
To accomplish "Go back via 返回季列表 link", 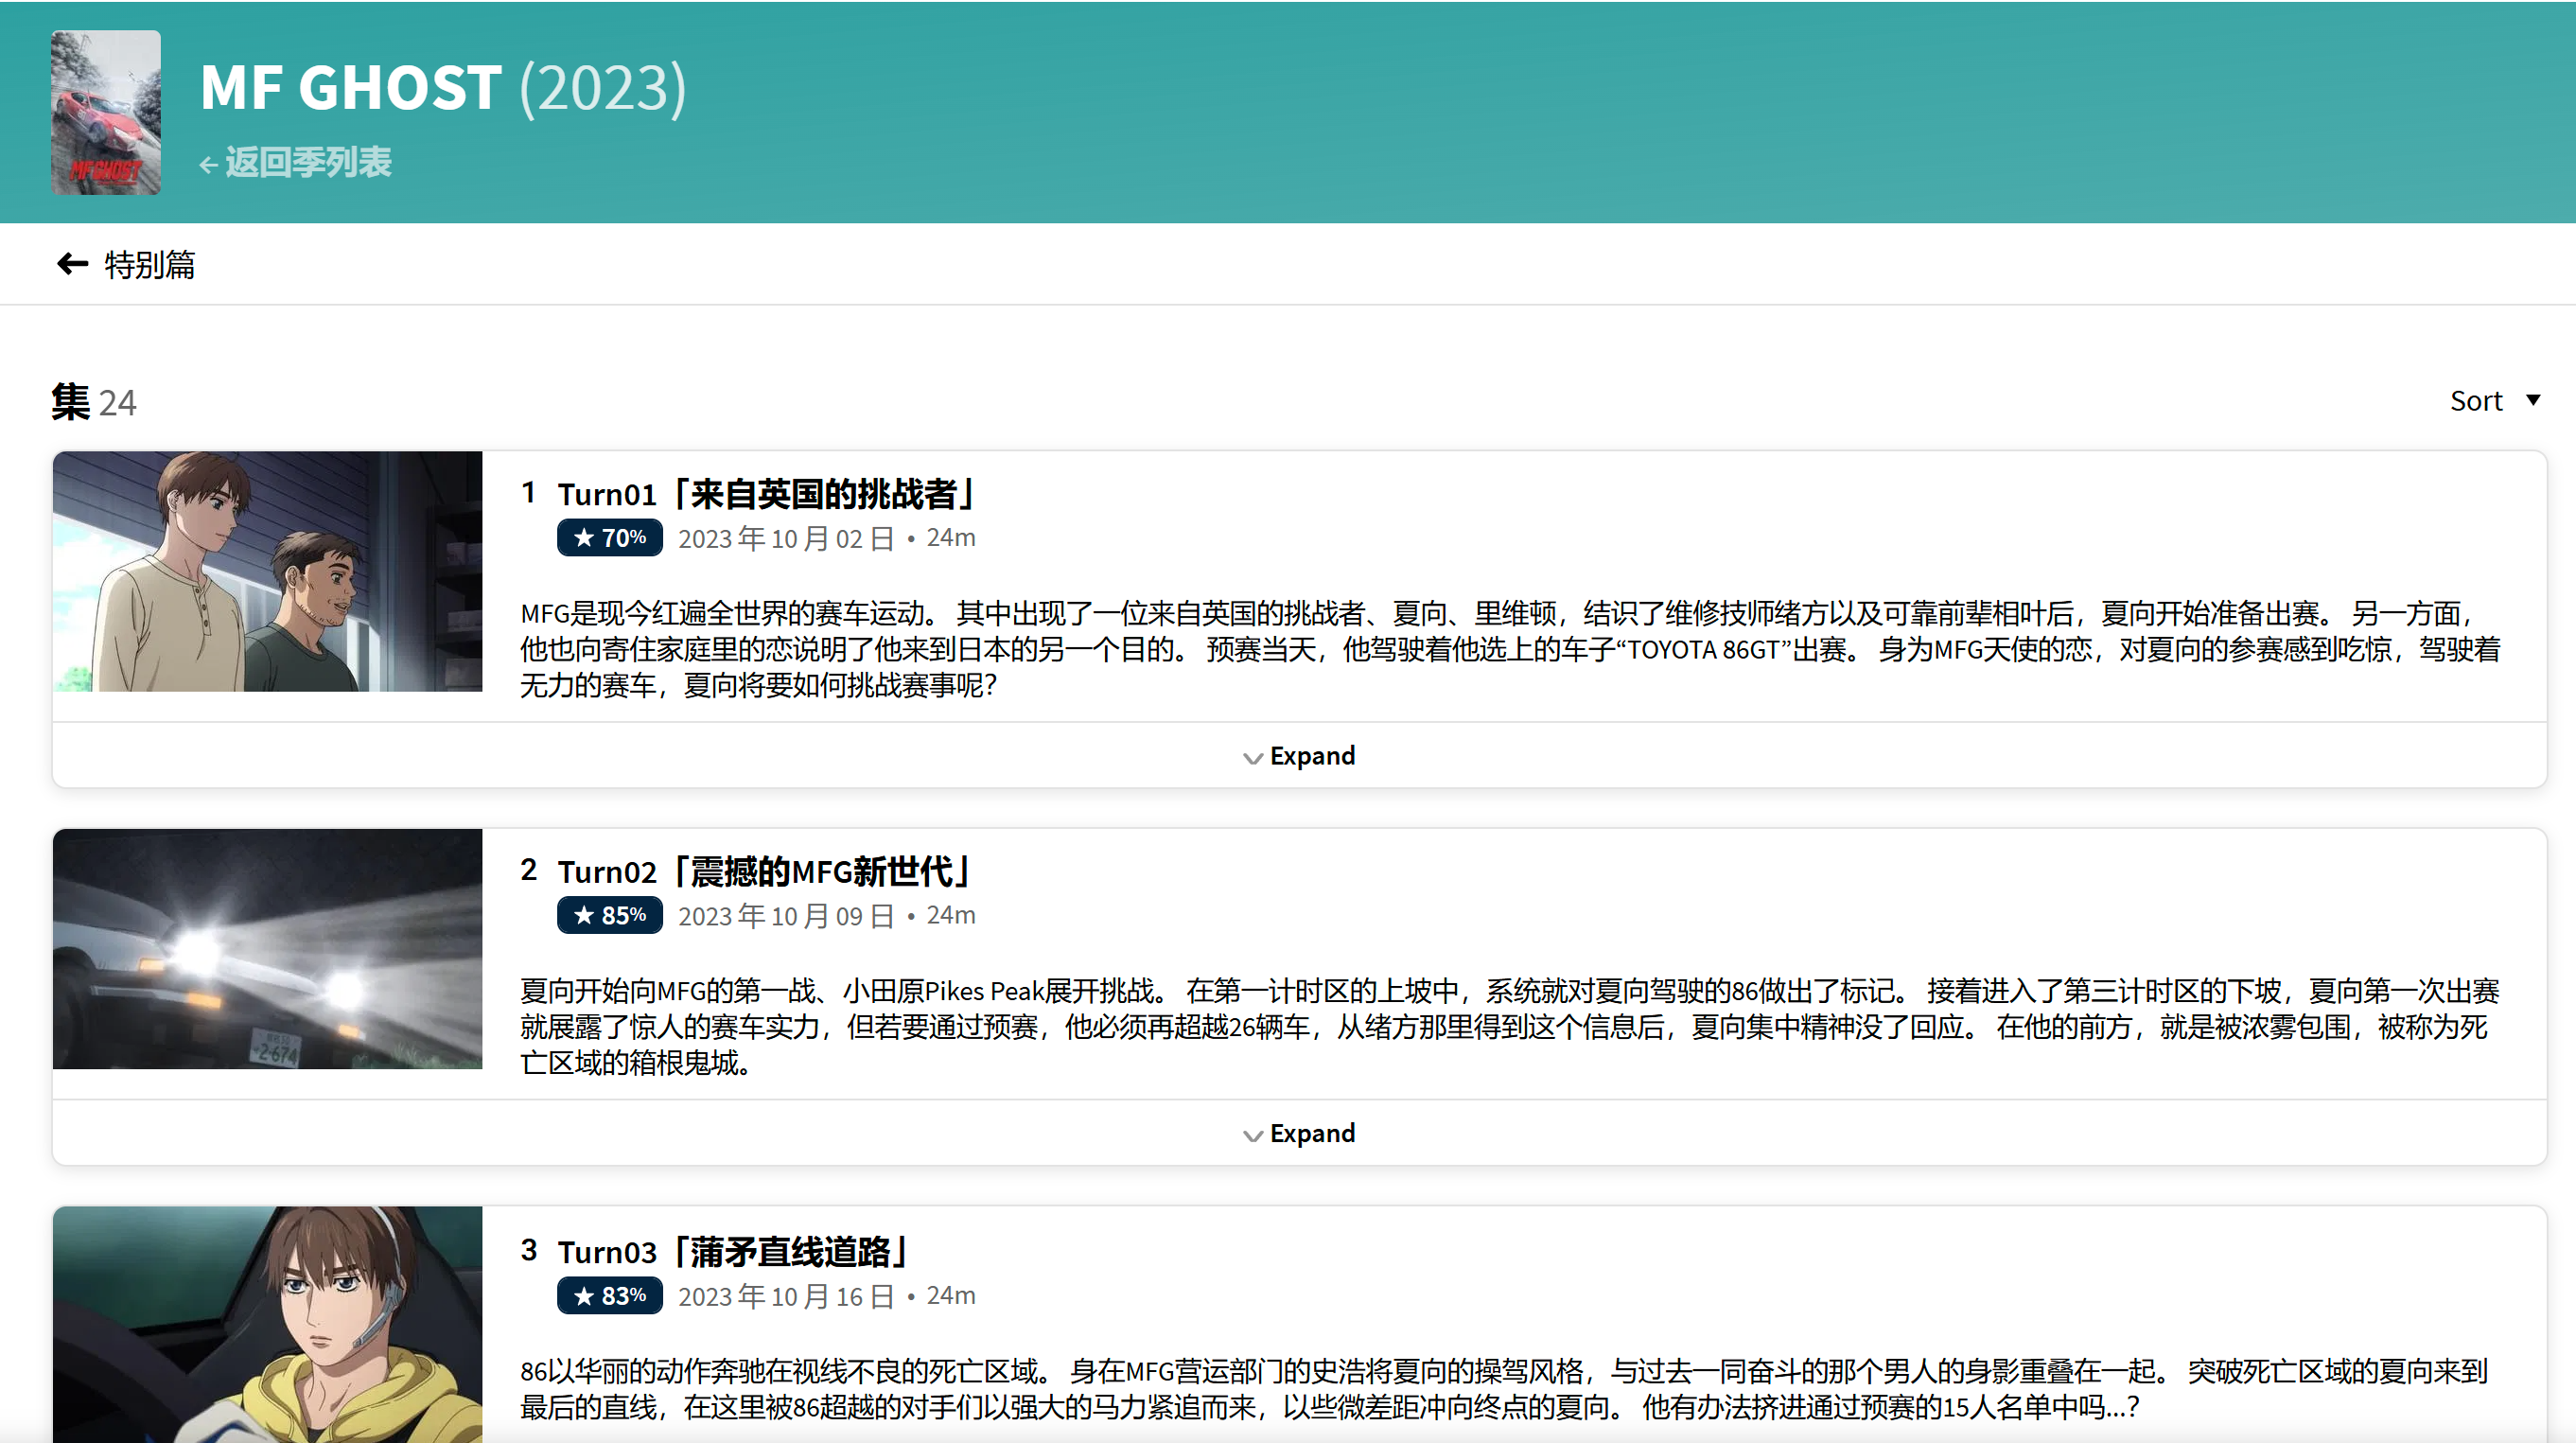I will [x=296, y=162].
